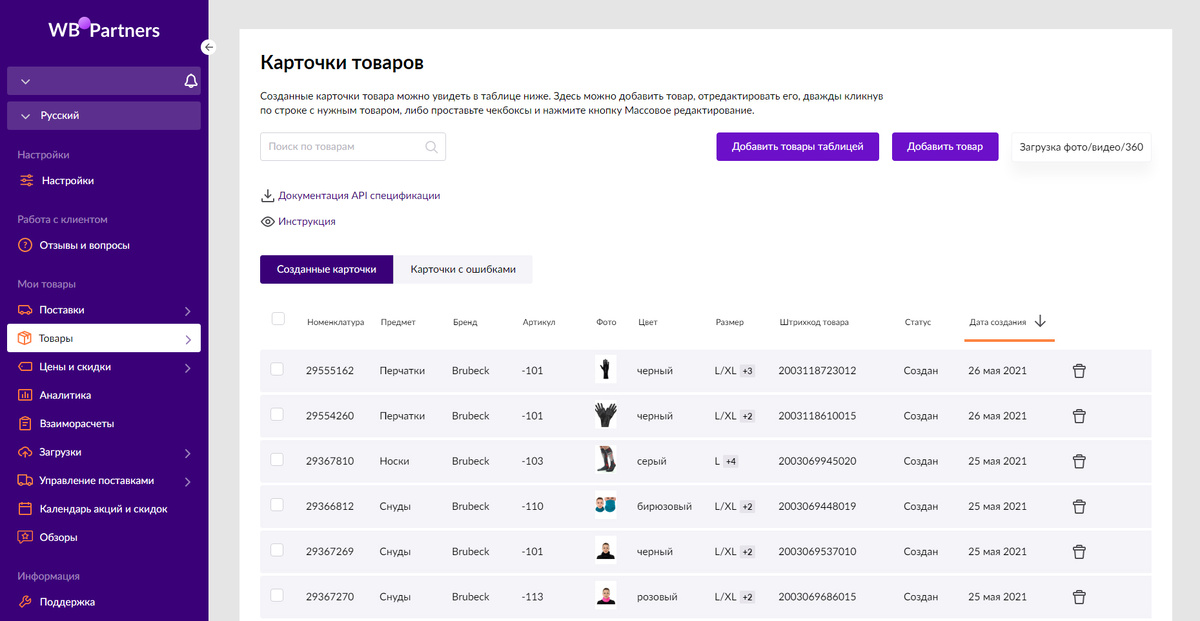The height and width of the screenshot is (621, 1200).
Task: Click Добавить товары таблицей button
Action: tap(797, 147)
